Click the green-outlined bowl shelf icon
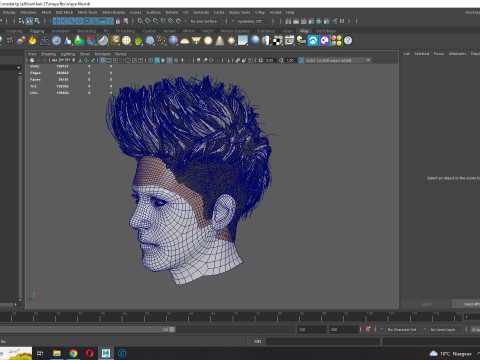480x360 pixels. coord(103,41)
